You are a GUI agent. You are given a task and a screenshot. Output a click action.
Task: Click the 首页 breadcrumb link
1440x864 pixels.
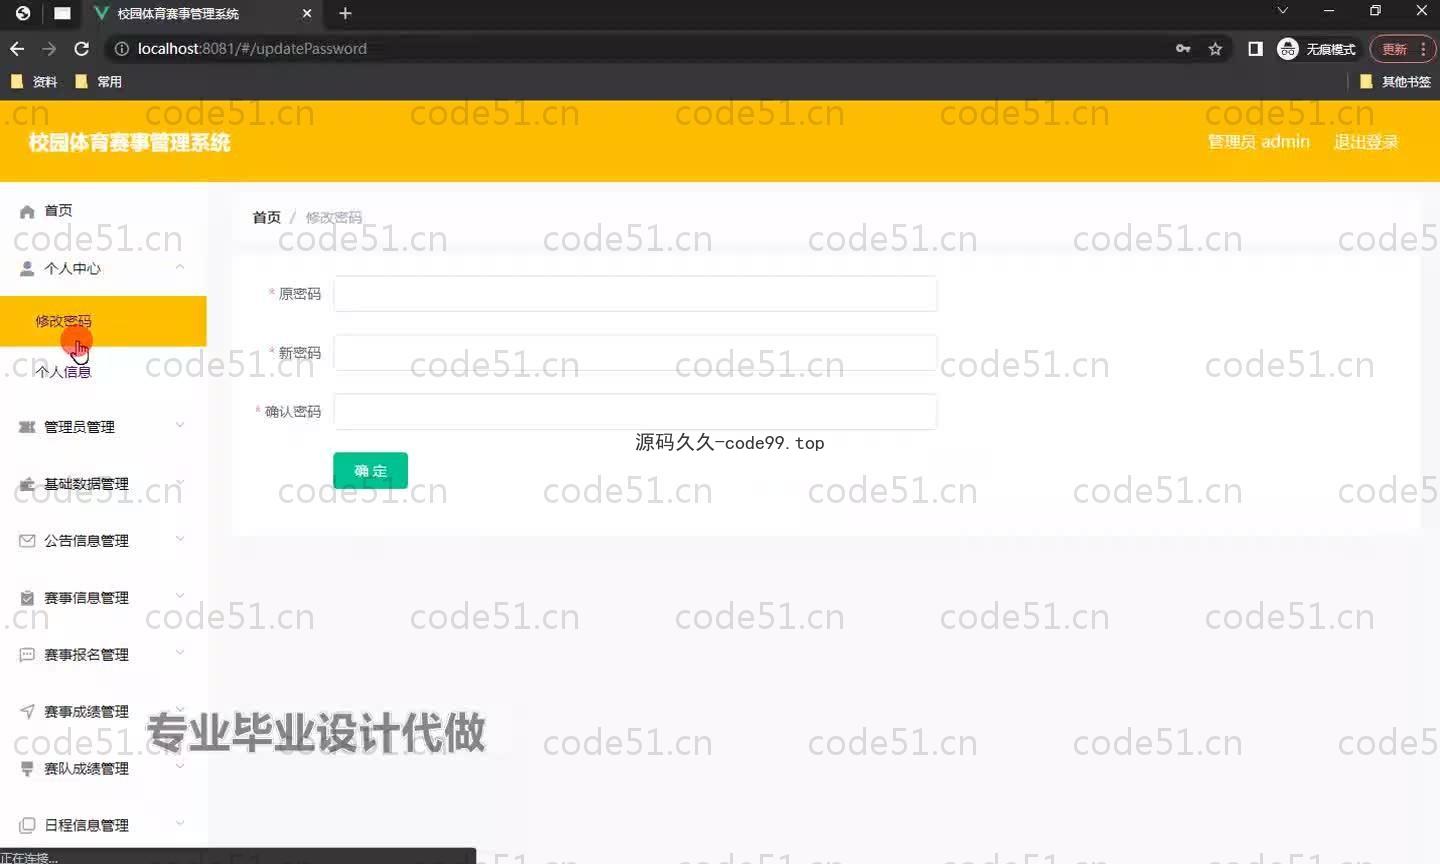(266, 217)
